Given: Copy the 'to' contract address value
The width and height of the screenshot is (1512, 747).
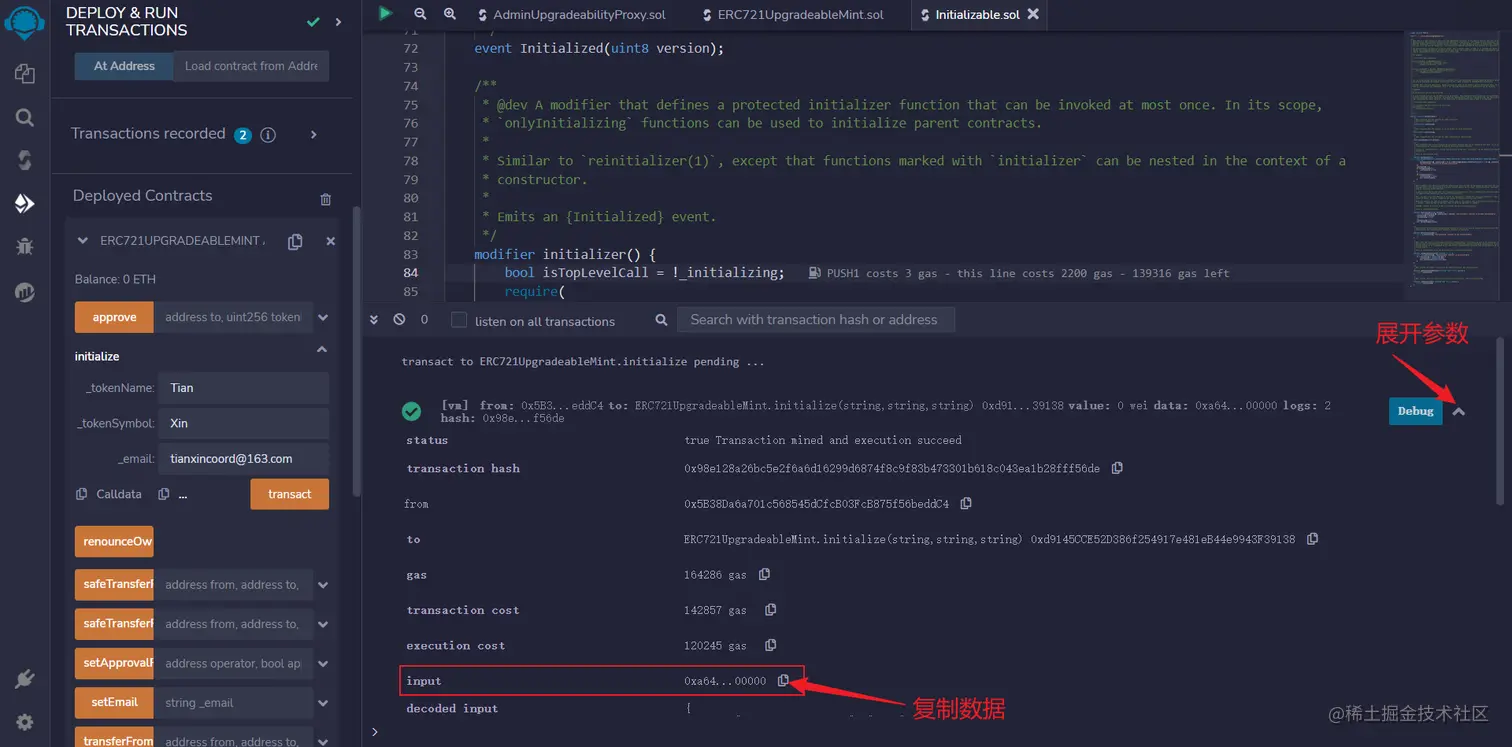Looking at the screenshot, I should pyautogui.click(x=1312, y=539).
